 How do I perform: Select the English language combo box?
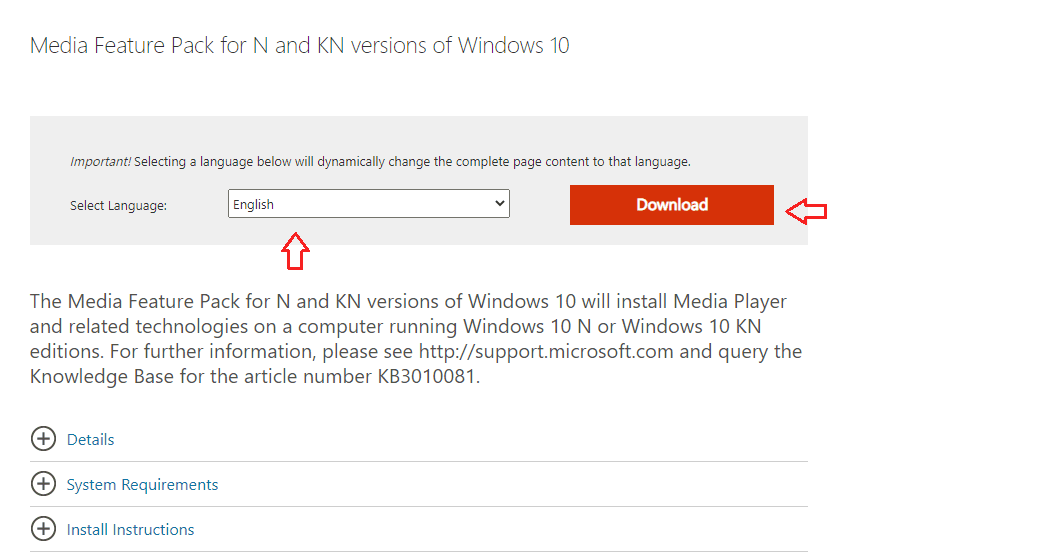coord(368,204)
